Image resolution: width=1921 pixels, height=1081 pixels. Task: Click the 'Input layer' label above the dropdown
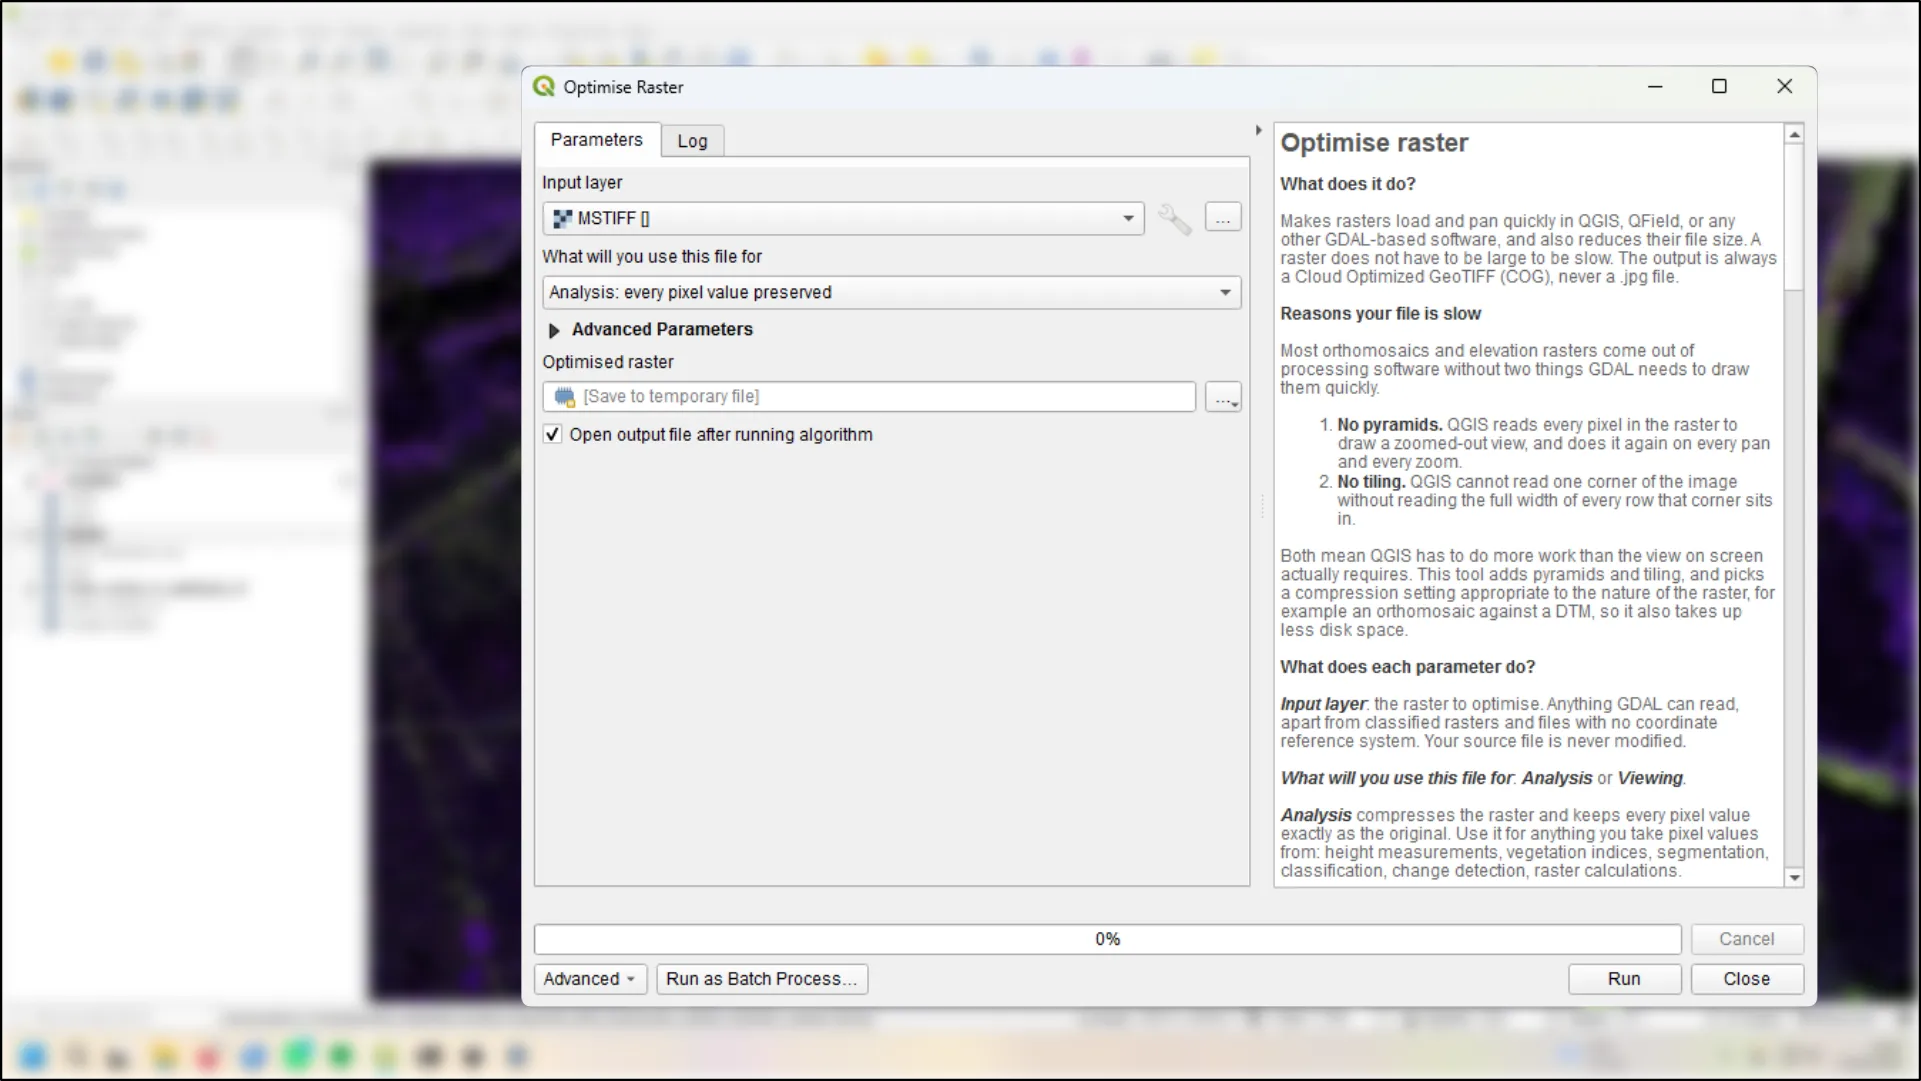click(582, 183)
